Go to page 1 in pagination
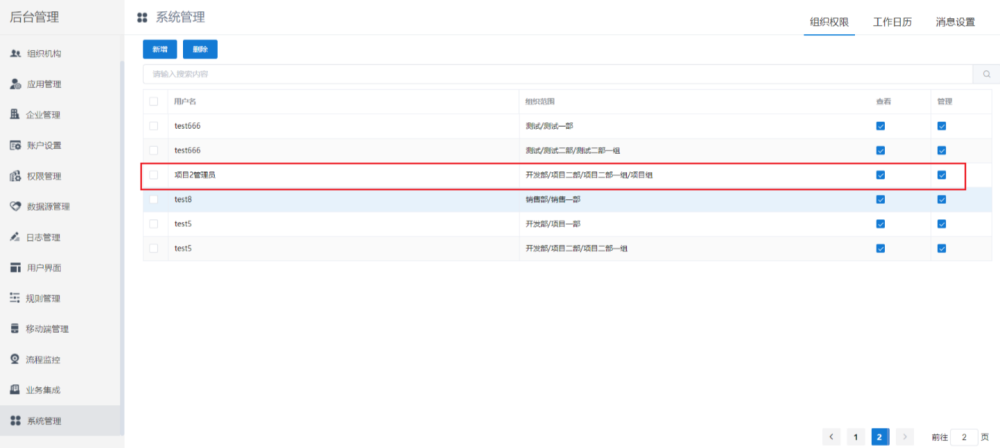The width and height of the screenshot is (1000, 448). [856, 437]
